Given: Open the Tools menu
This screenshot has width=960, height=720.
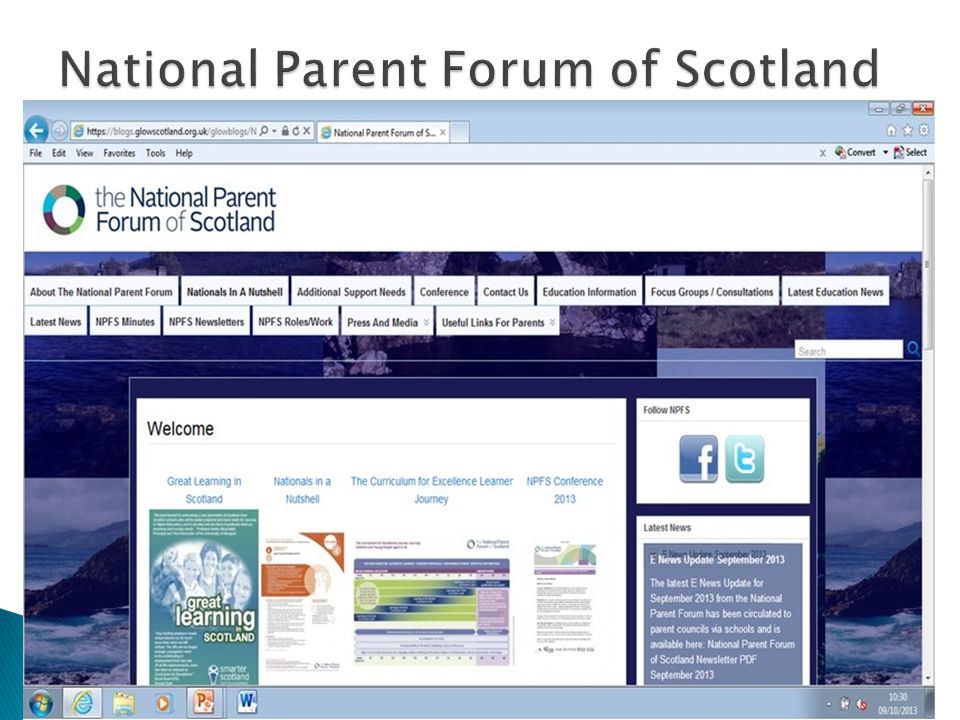Looking at the screenshot, I should 156,153.
